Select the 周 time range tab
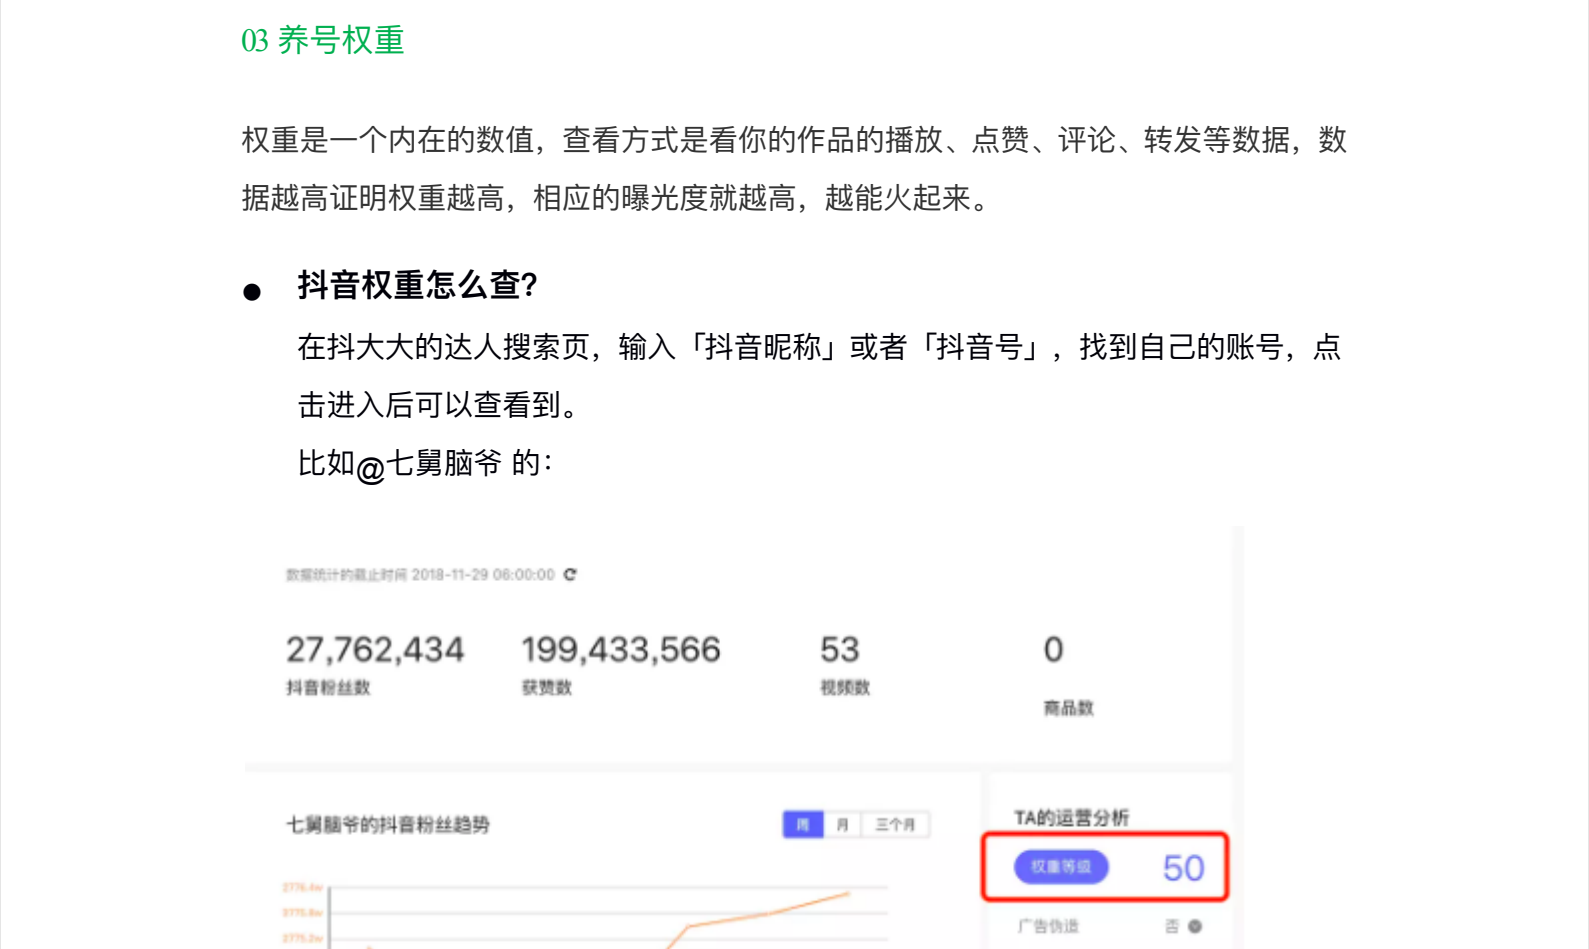Screen dimensions: 1589x949 pyautogui.click(x=802, y=825)
